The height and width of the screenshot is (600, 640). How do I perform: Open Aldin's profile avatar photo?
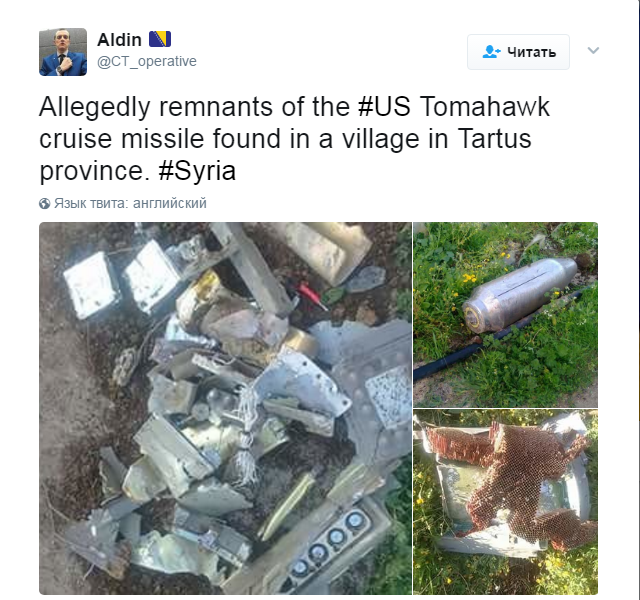tap(63, 52)
